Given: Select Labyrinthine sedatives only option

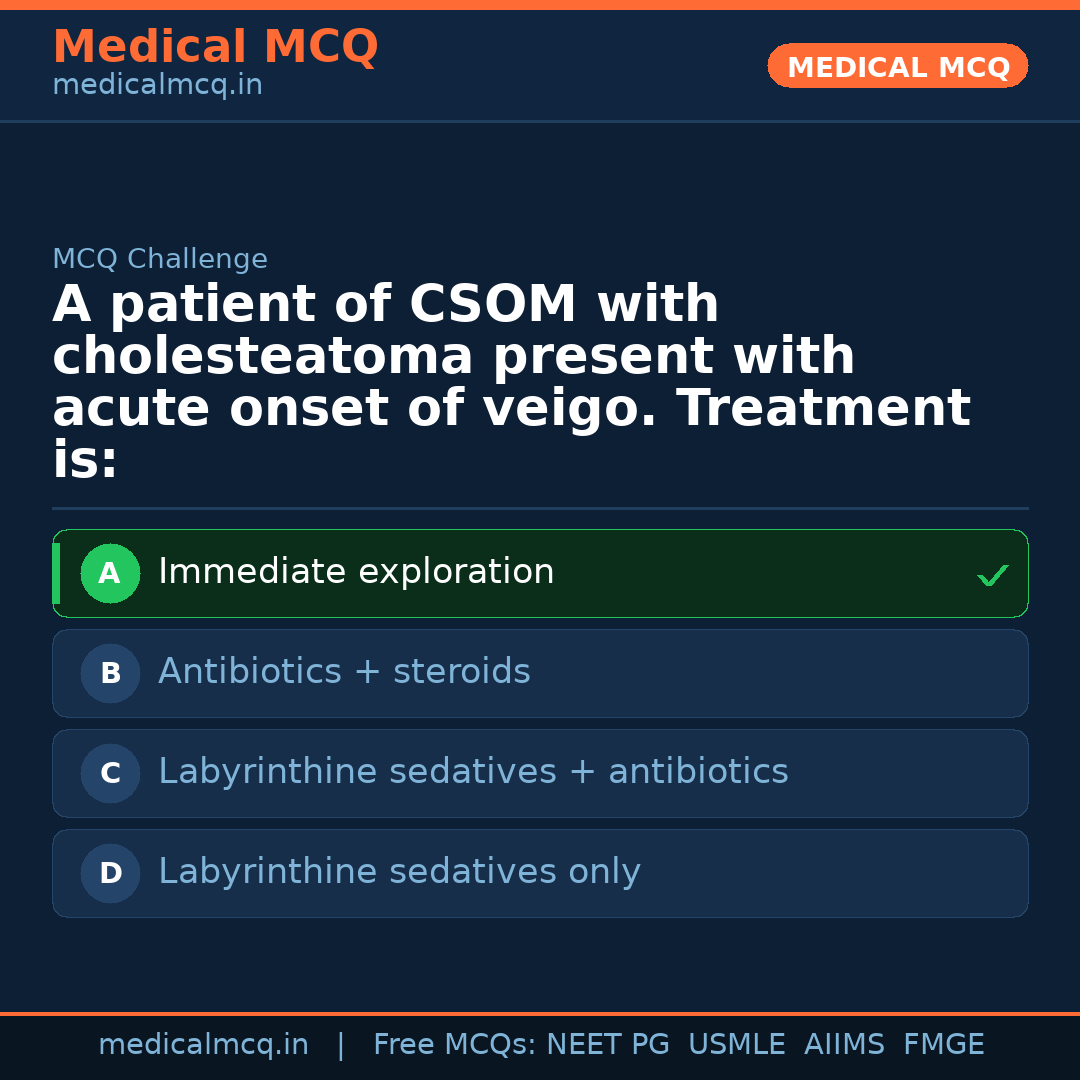Looking at the screenshot, I should coord(399,872).
